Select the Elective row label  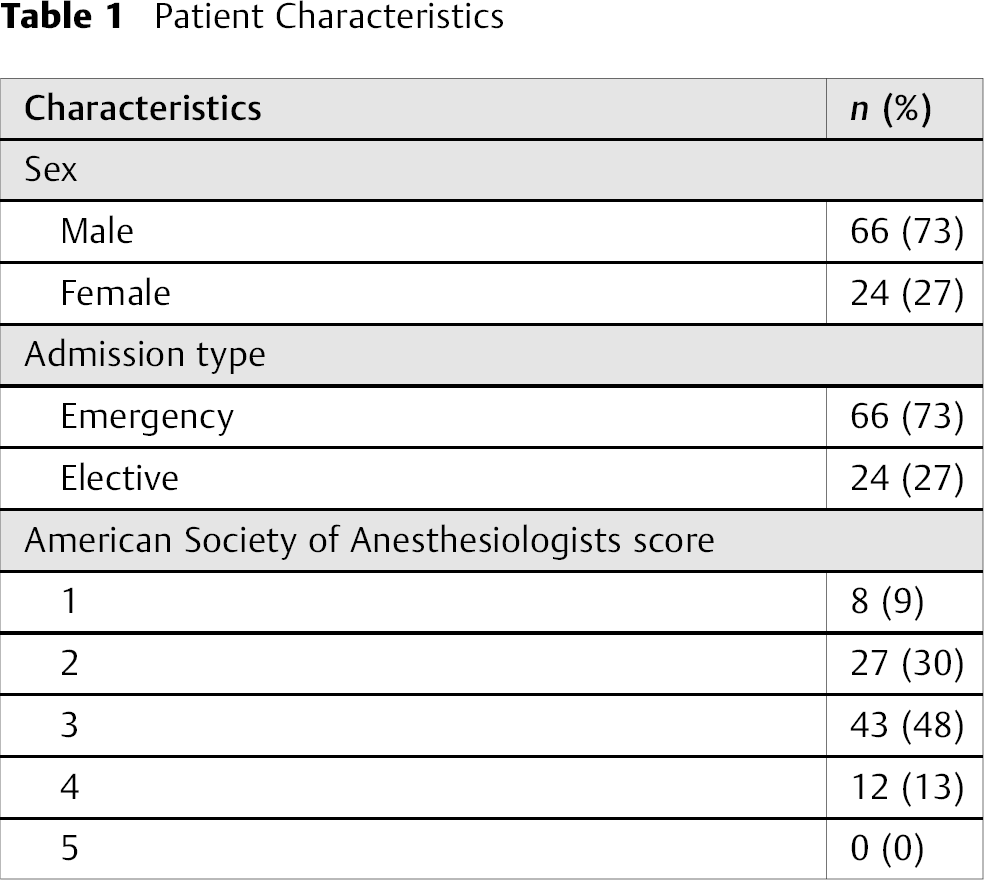tap(119, 478)
